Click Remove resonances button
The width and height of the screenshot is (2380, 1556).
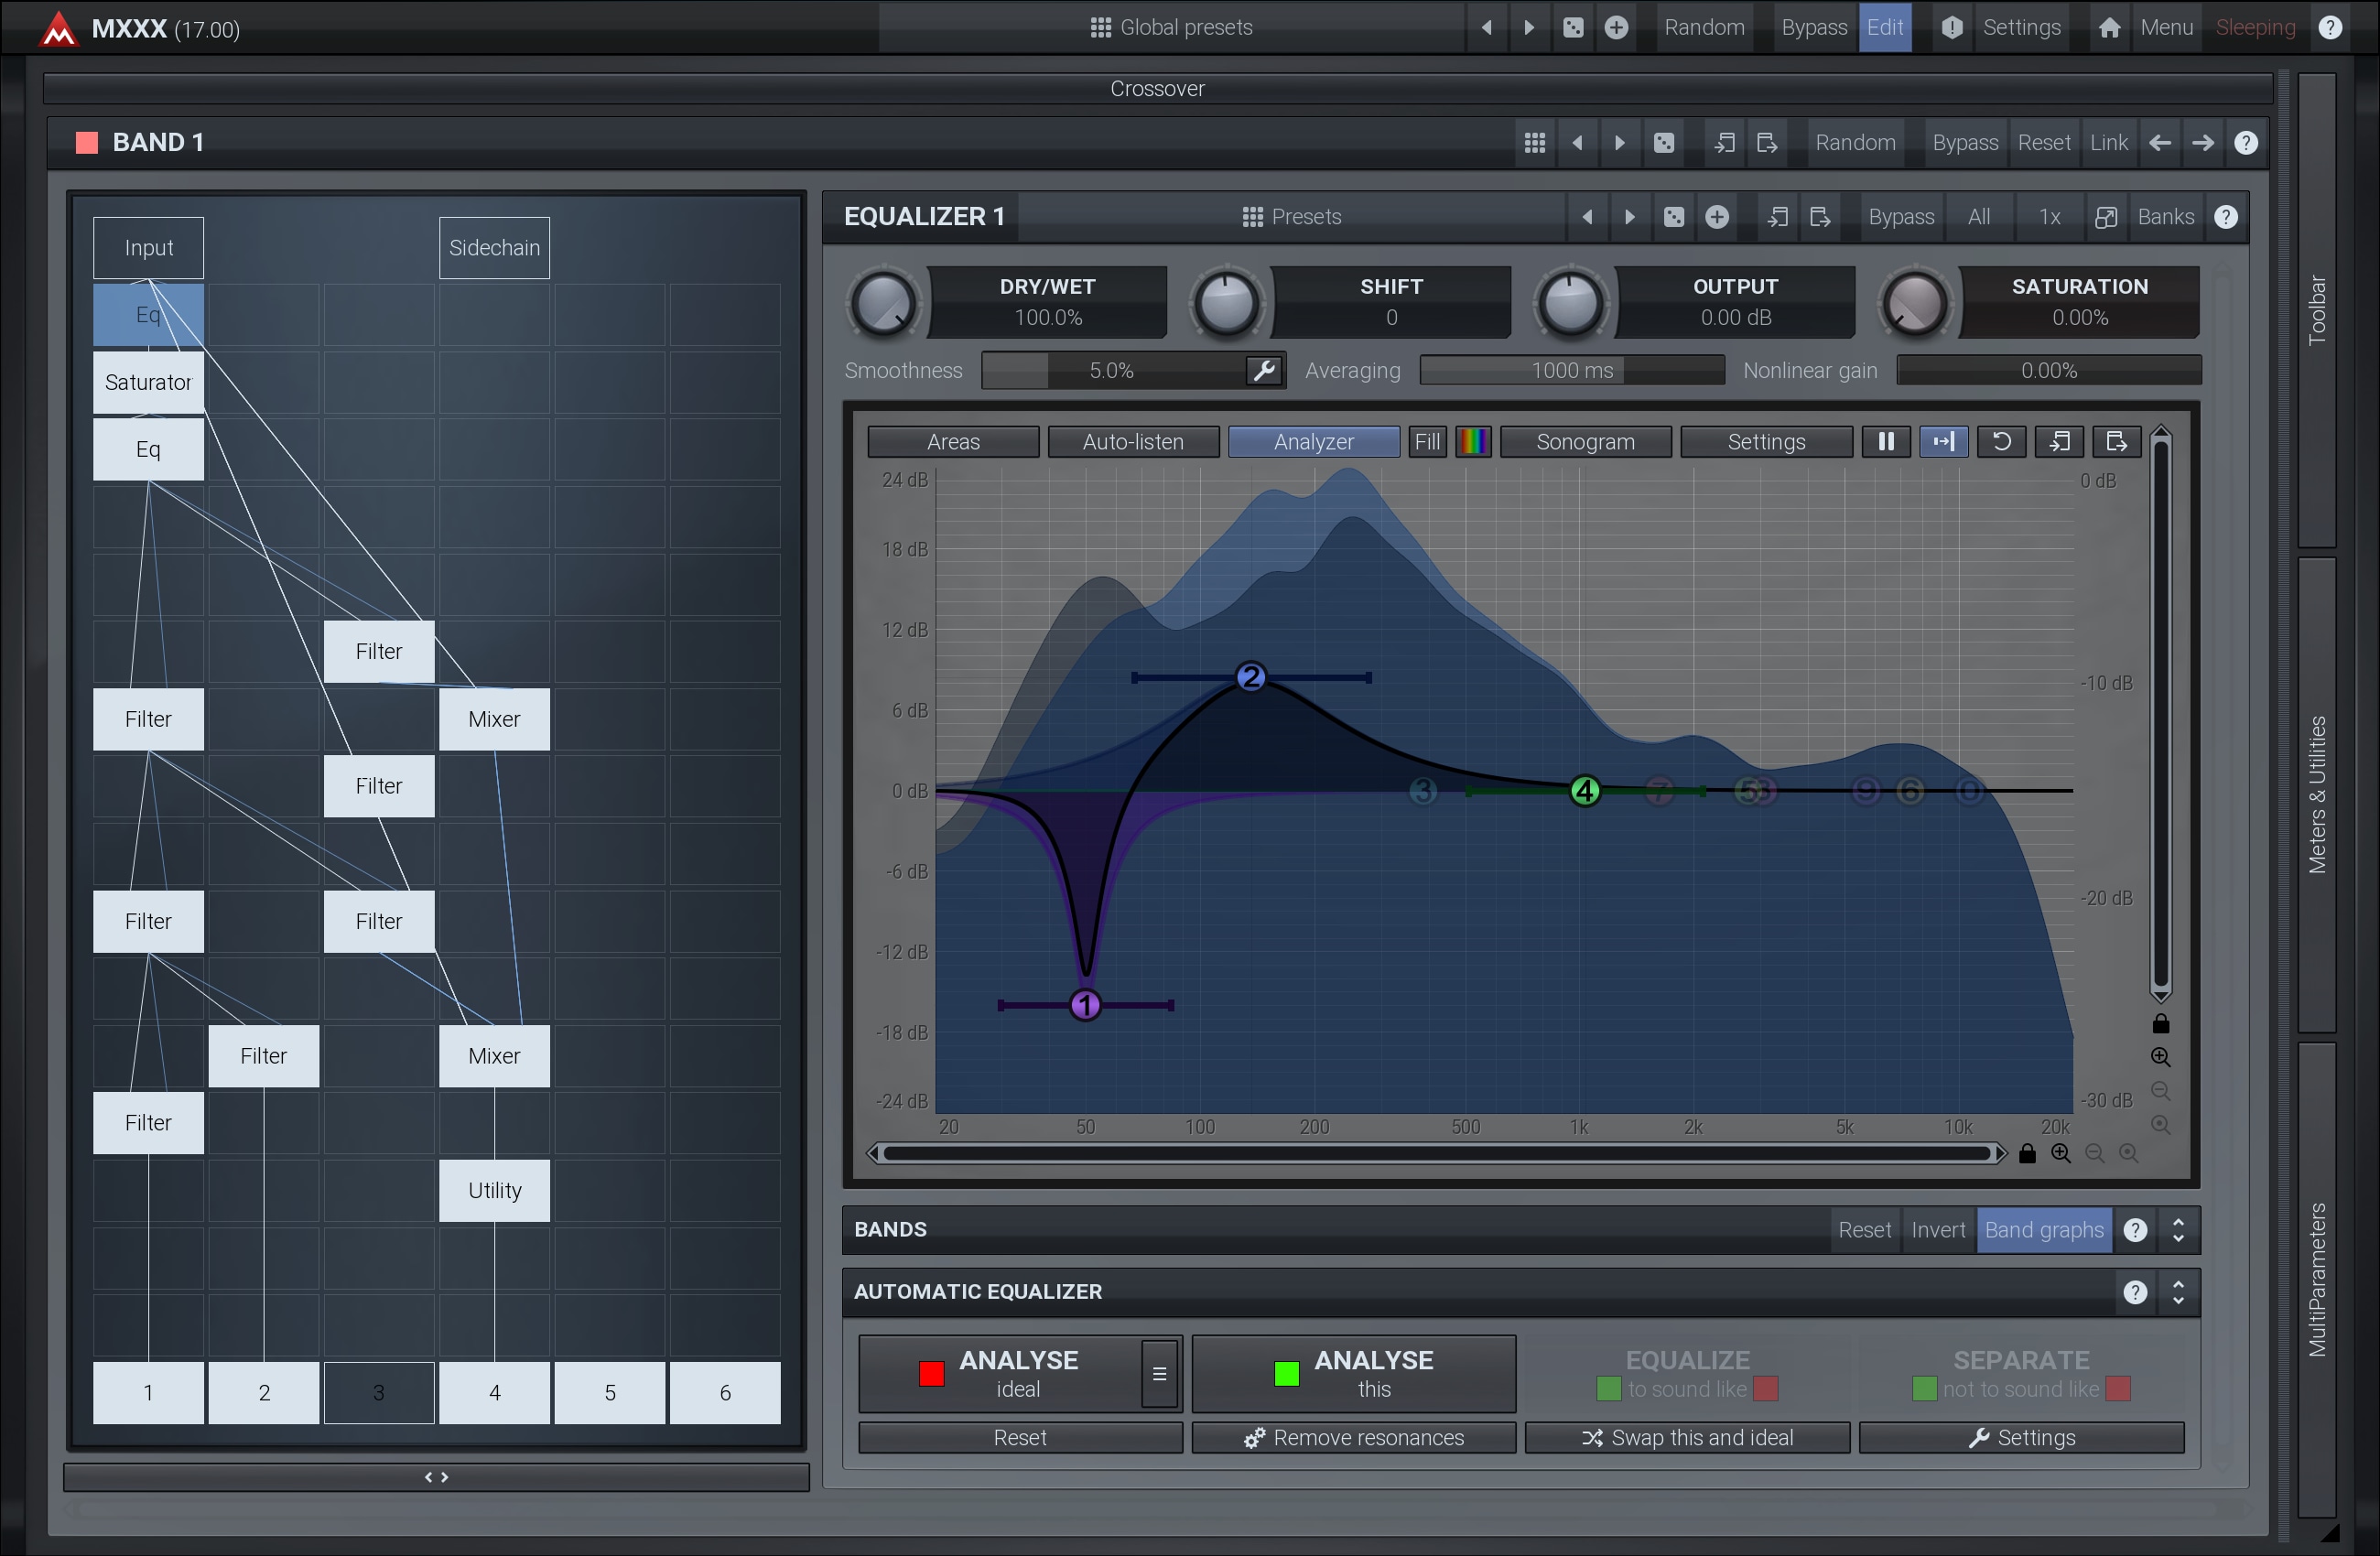click(1353, 1438)
